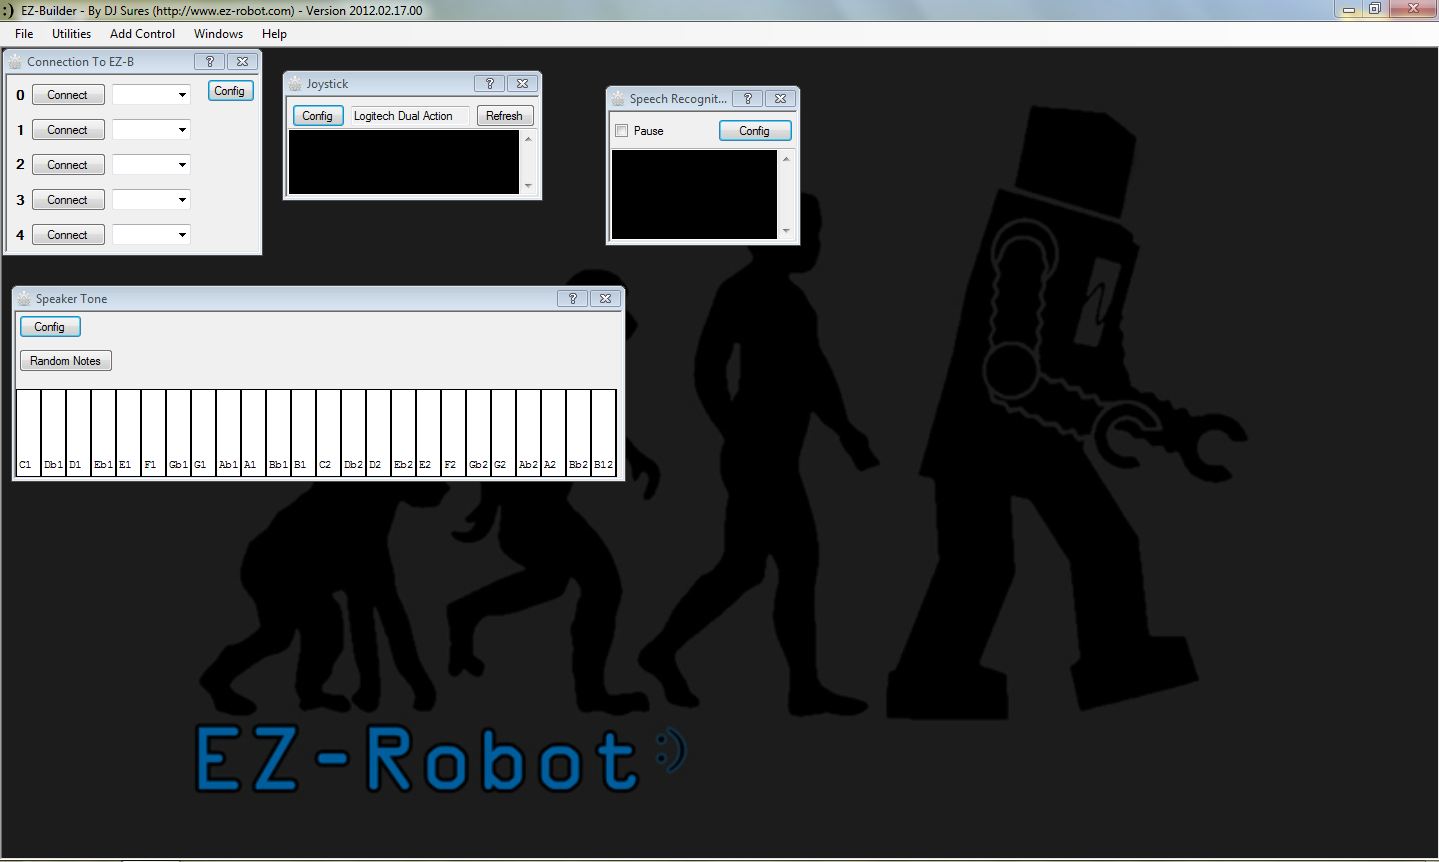Click down arrow on Speech Recognition log scrollbar

pos(786,231)
